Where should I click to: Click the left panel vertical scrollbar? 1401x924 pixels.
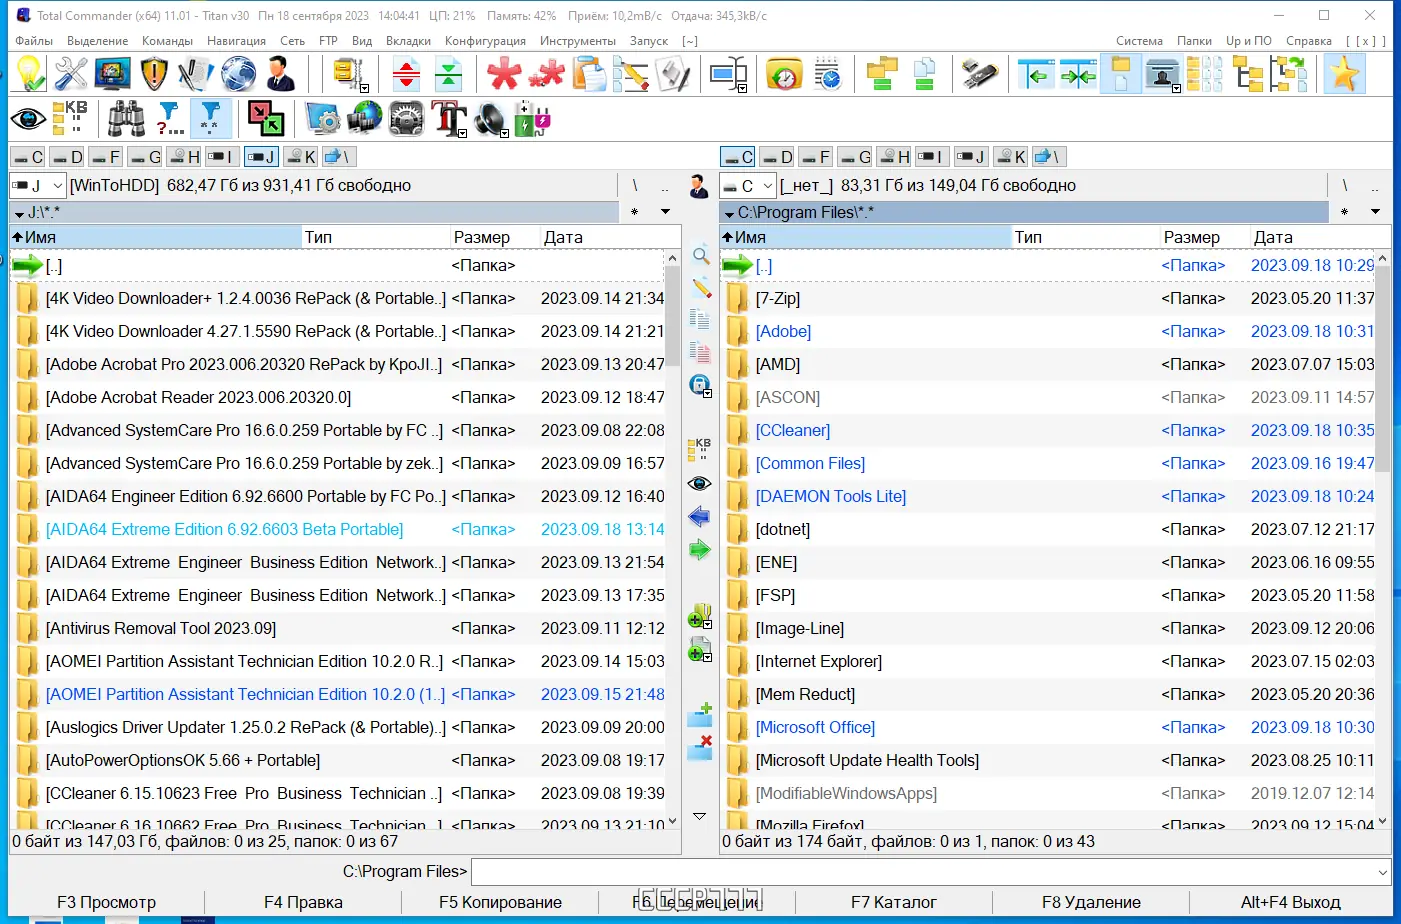tap(672, 539)
